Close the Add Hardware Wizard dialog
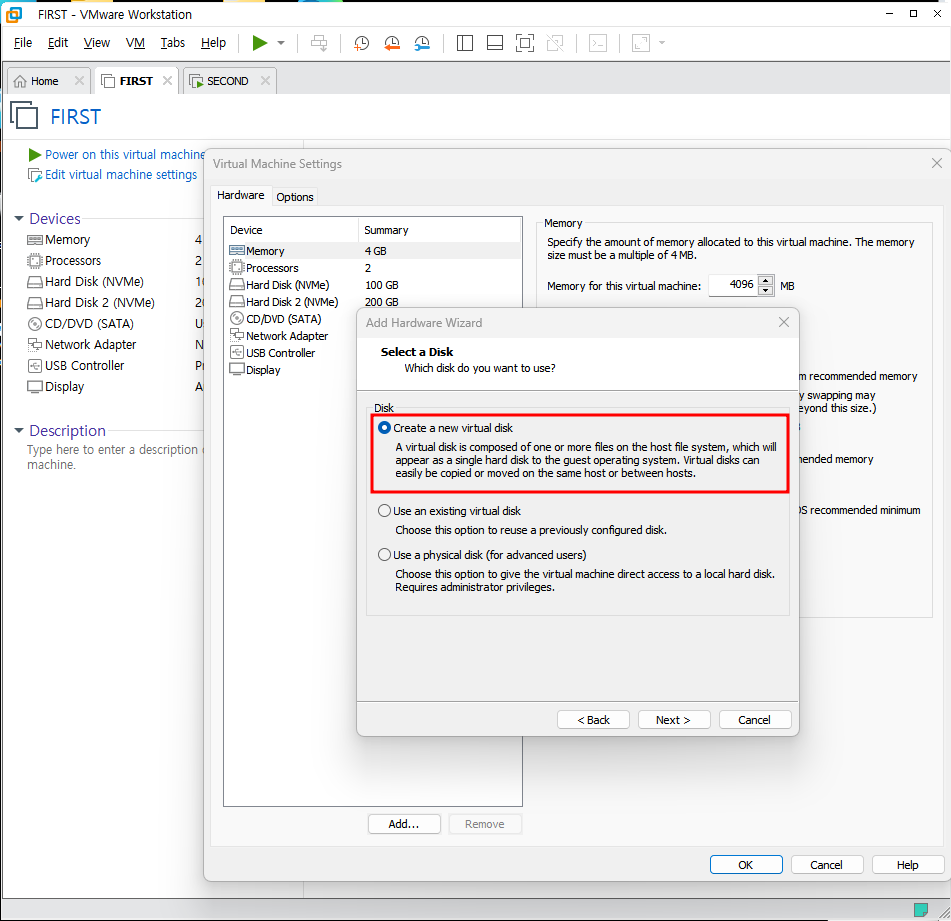Image resolution: width=951 pixels, height=921 pixels. tap(784, 323)
